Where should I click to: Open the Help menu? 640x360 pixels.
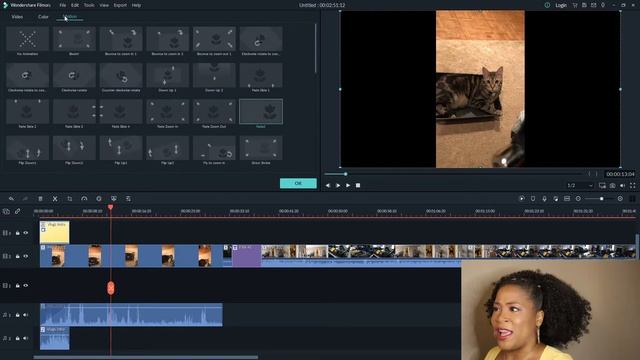[x=136, y=5]
